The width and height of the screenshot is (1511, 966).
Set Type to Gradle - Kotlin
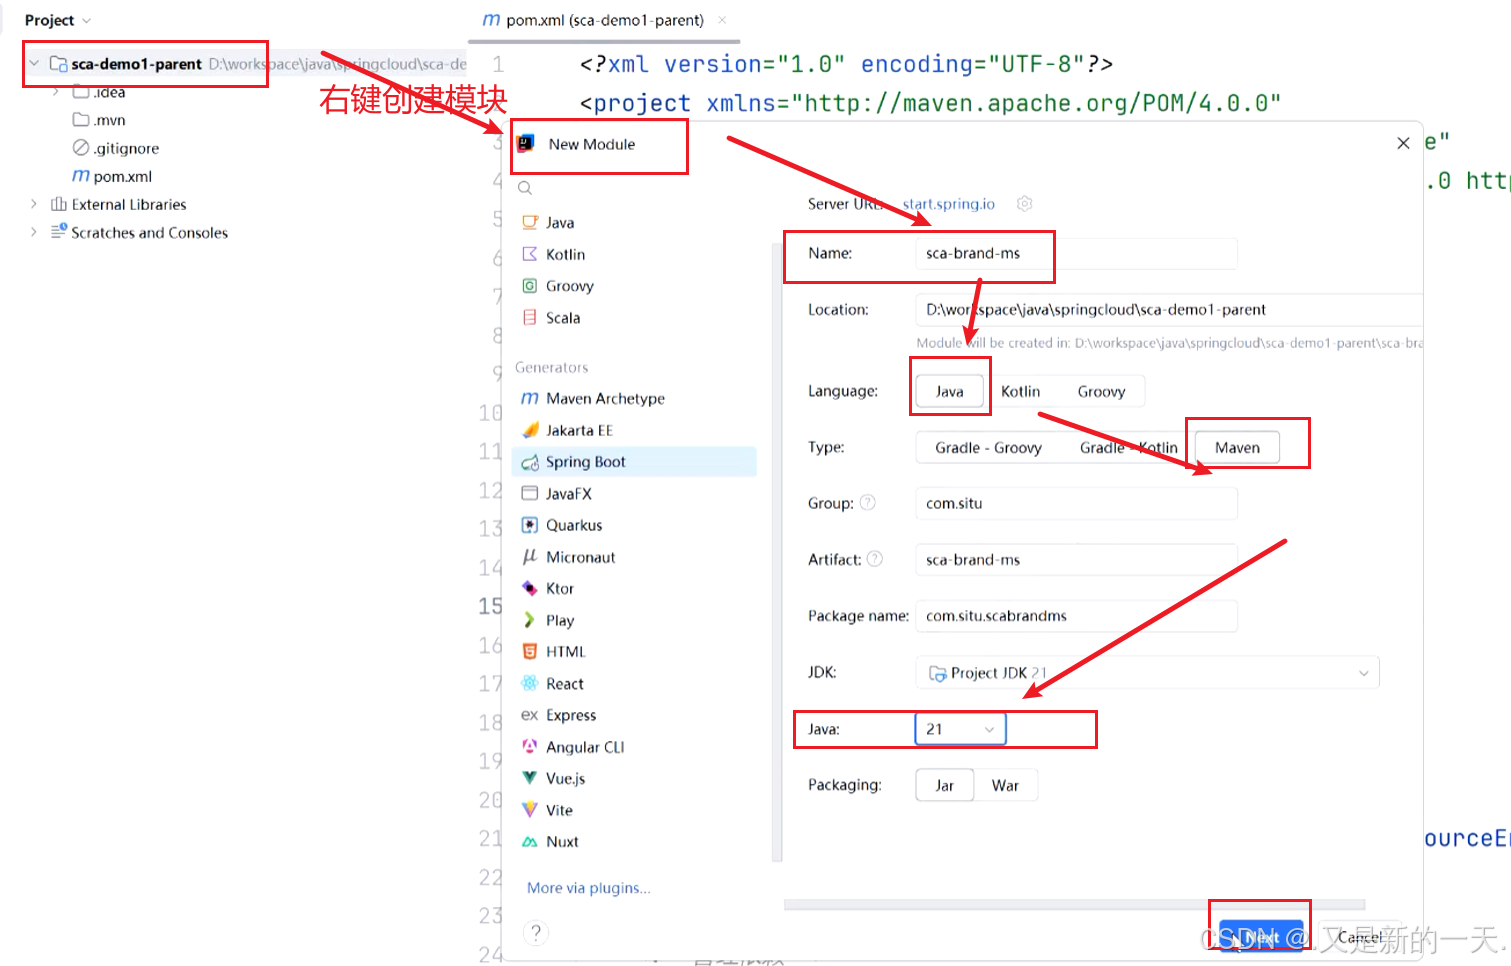[1128, 447]
